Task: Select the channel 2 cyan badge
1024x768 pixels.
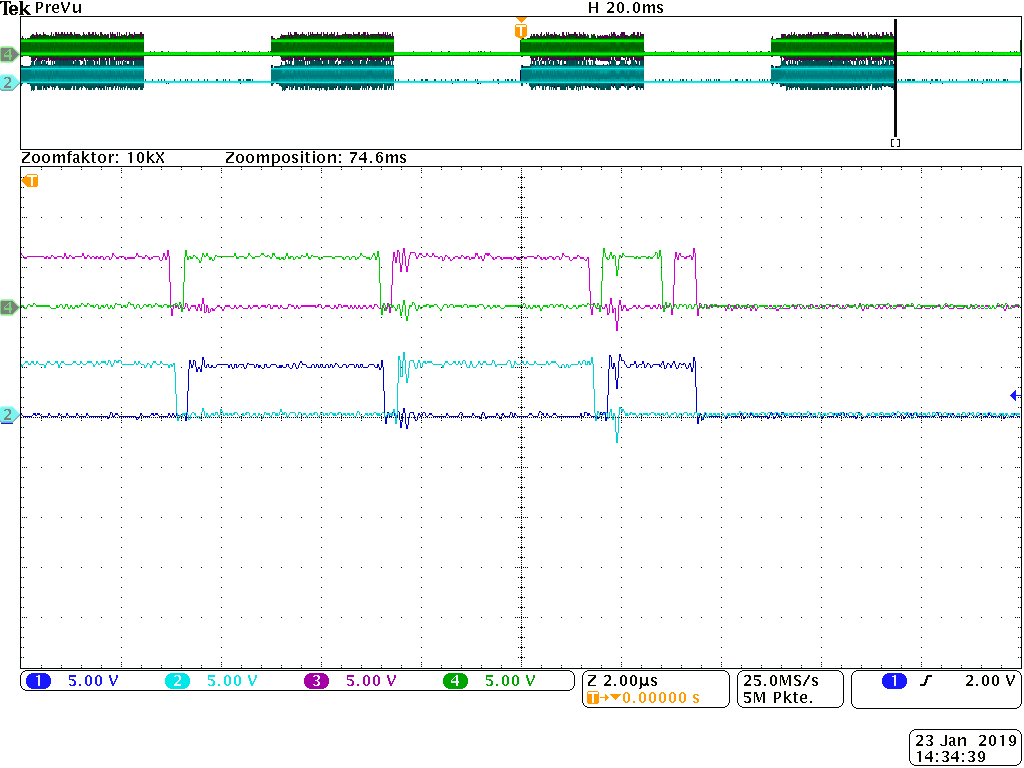Action: [x=177, y=681]
